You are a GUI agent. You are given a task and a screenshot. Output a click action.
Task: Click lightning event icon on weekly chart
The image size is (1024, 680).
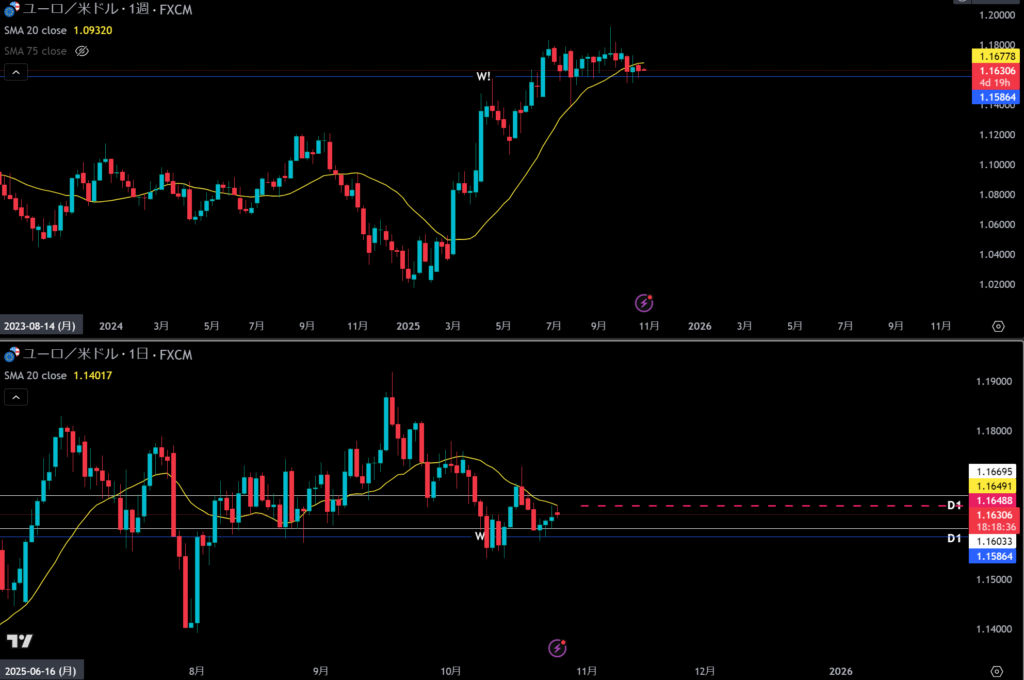point(645,301)
